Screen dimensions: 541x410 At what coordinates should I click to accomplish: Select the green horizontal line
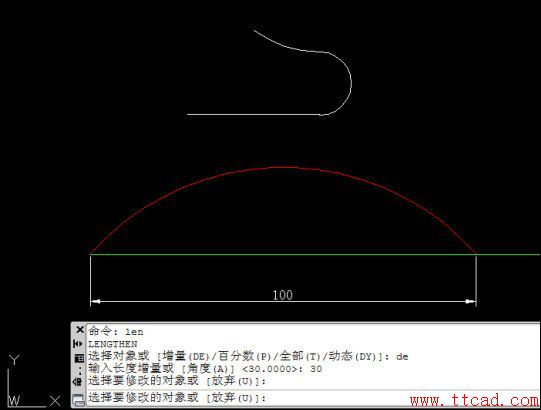pyautogui.click(x=314, y=255)
